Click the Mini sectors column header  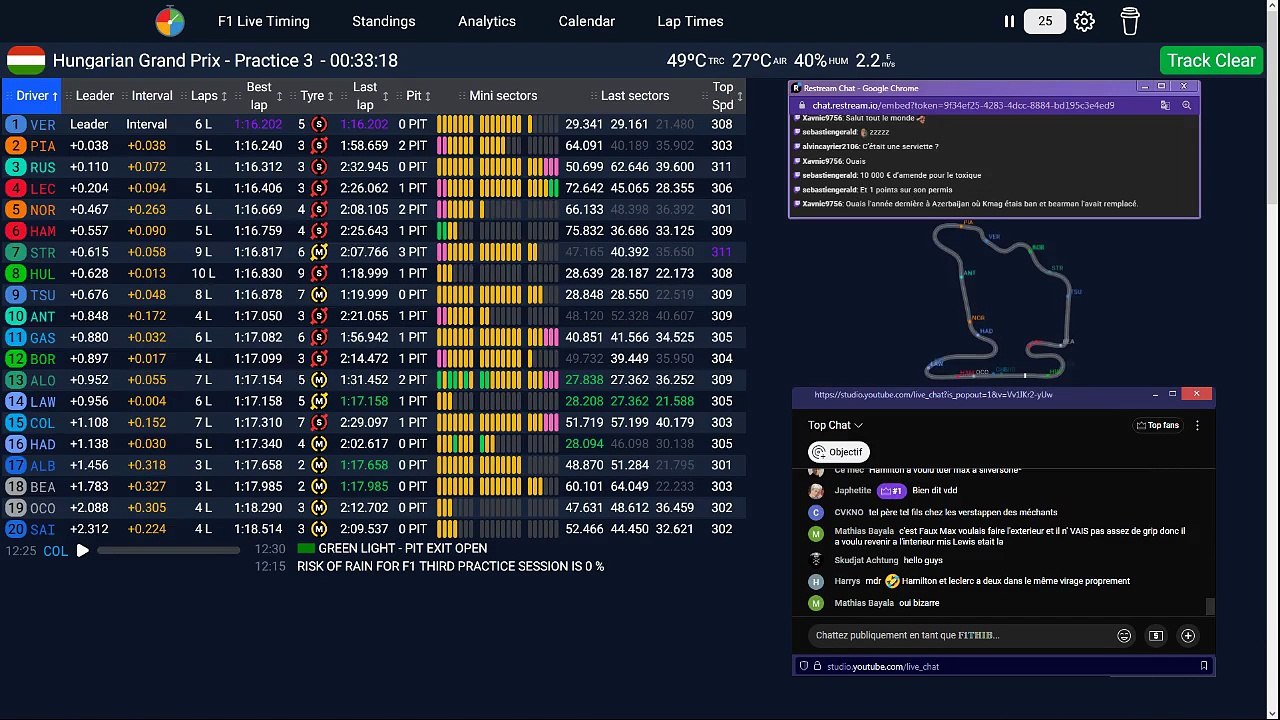point(503,96)
